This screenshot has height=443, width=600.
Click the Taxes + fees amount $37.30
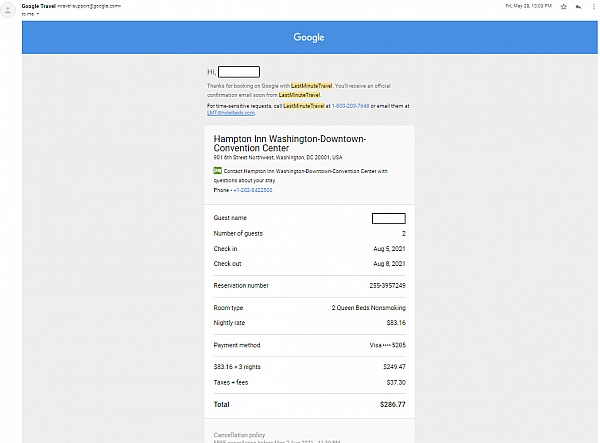point(396,382)
